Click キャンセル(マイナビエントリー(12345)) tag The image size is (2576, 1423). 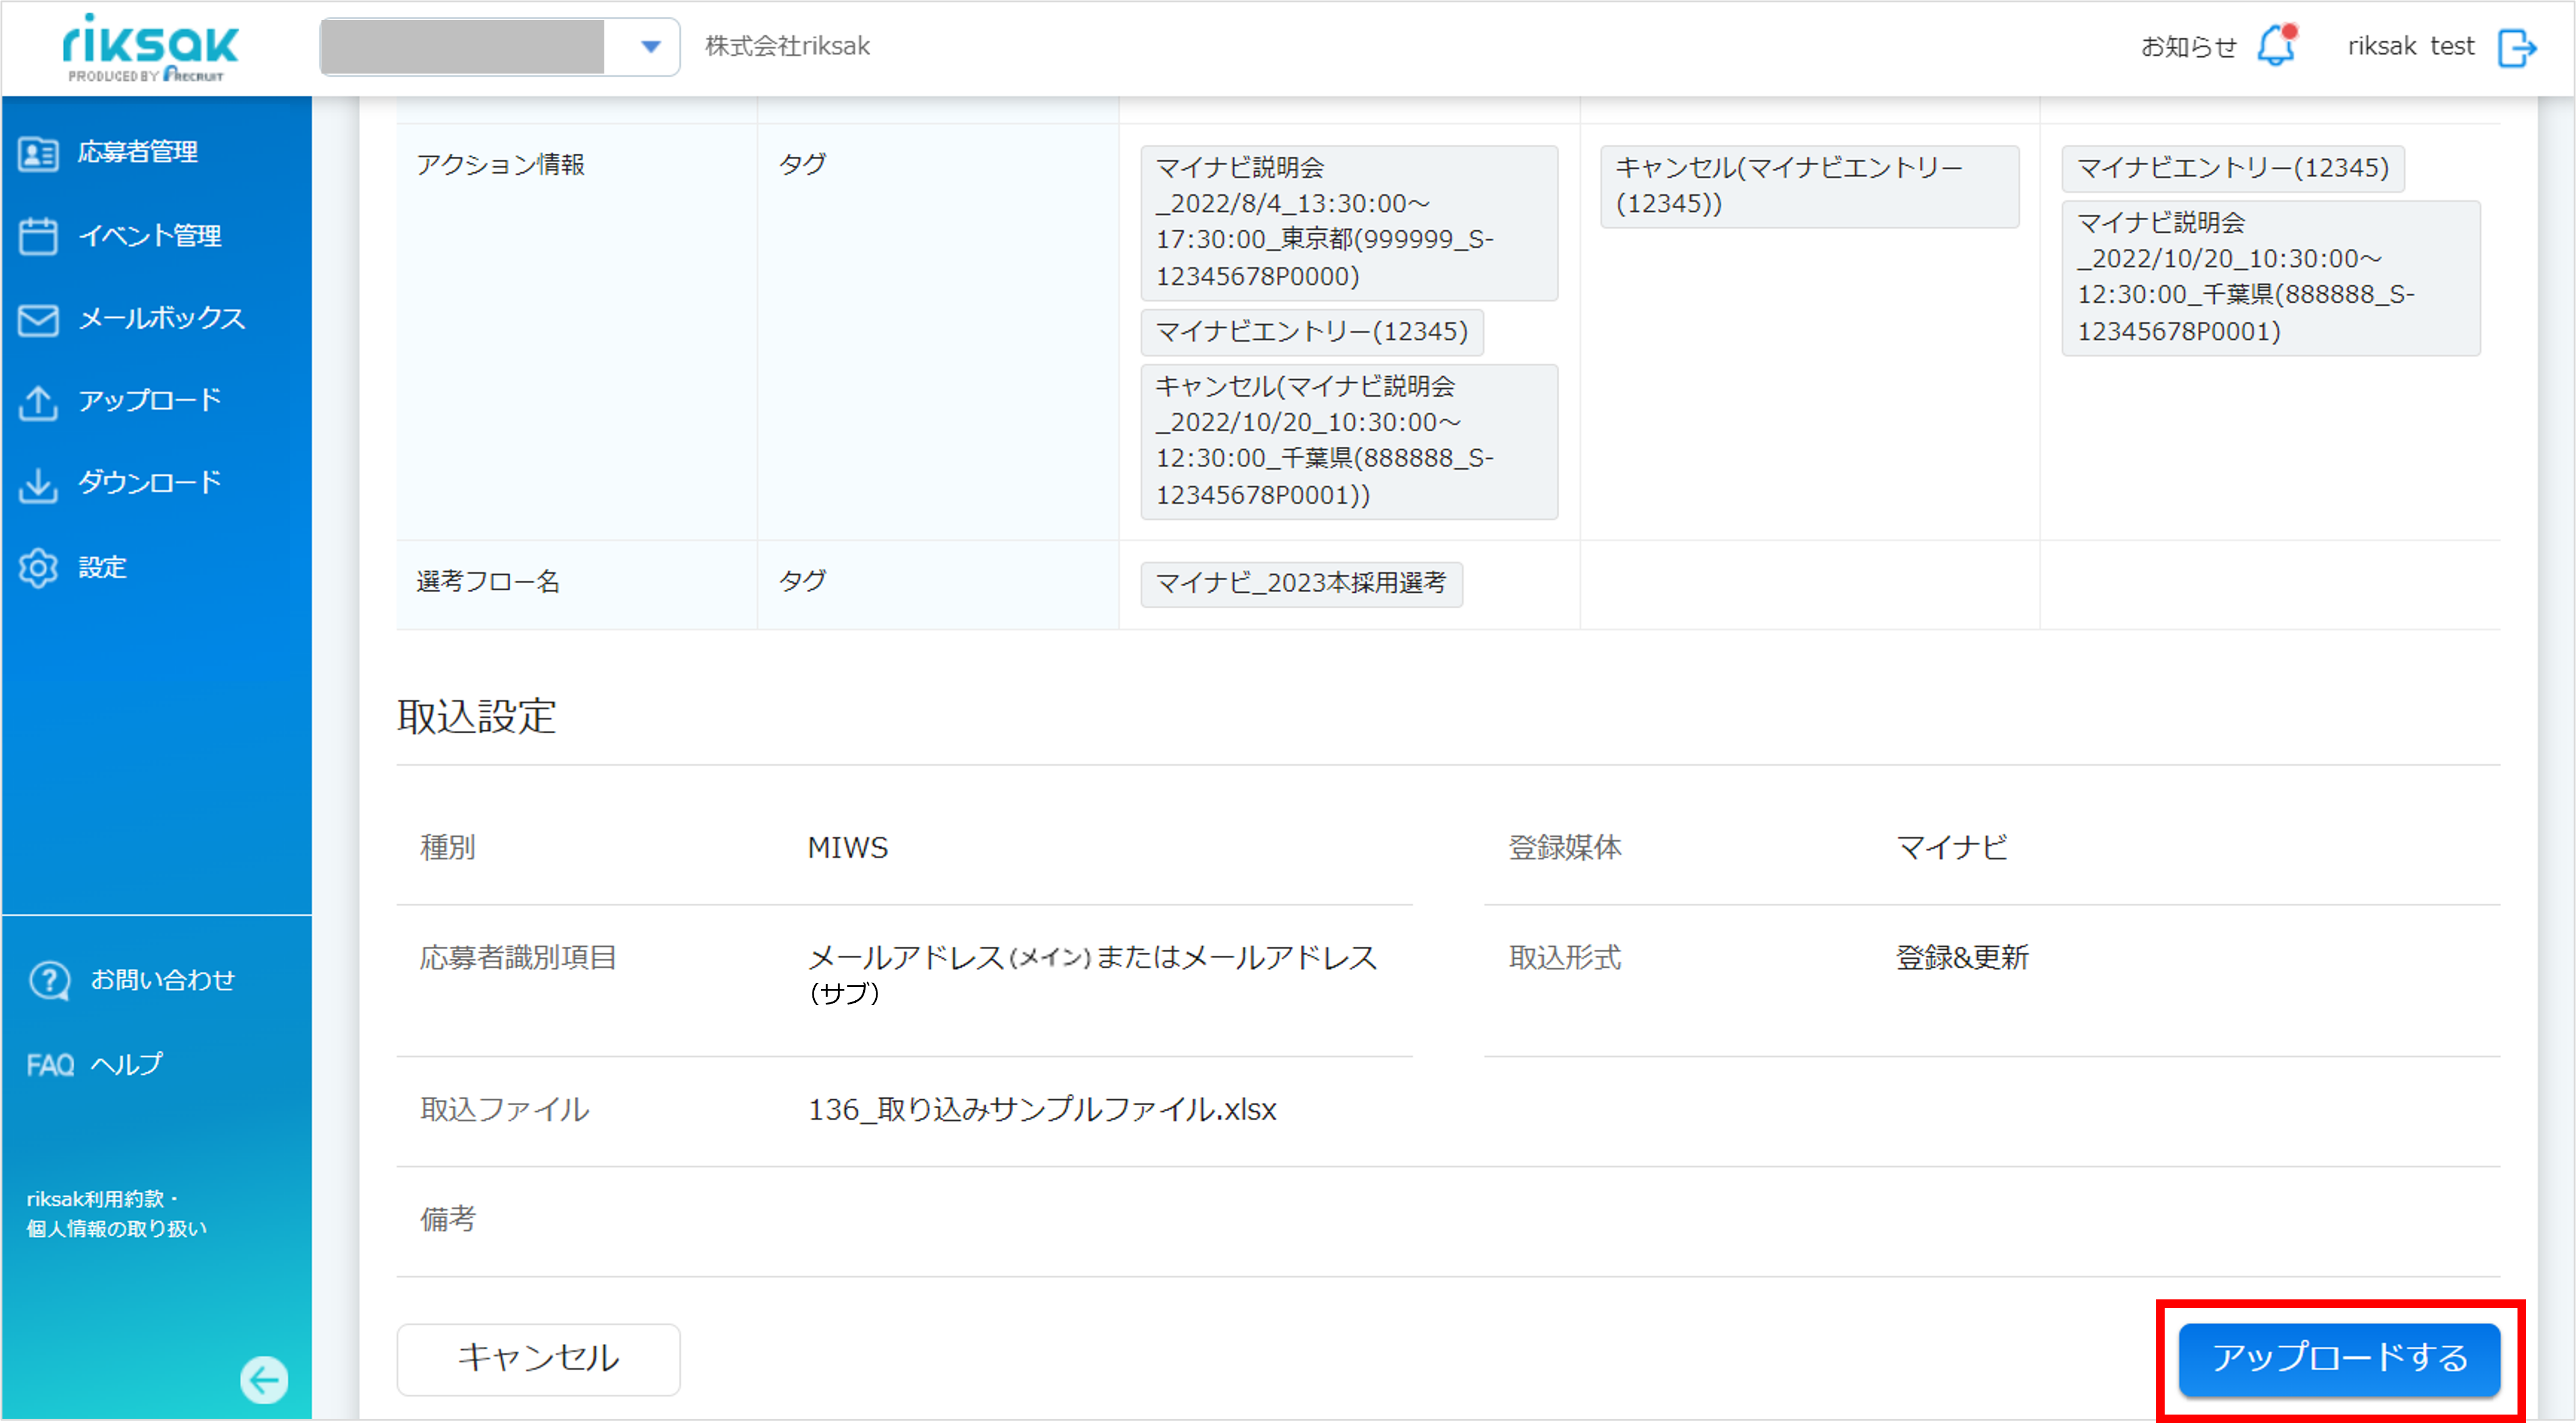(1809, 187)
